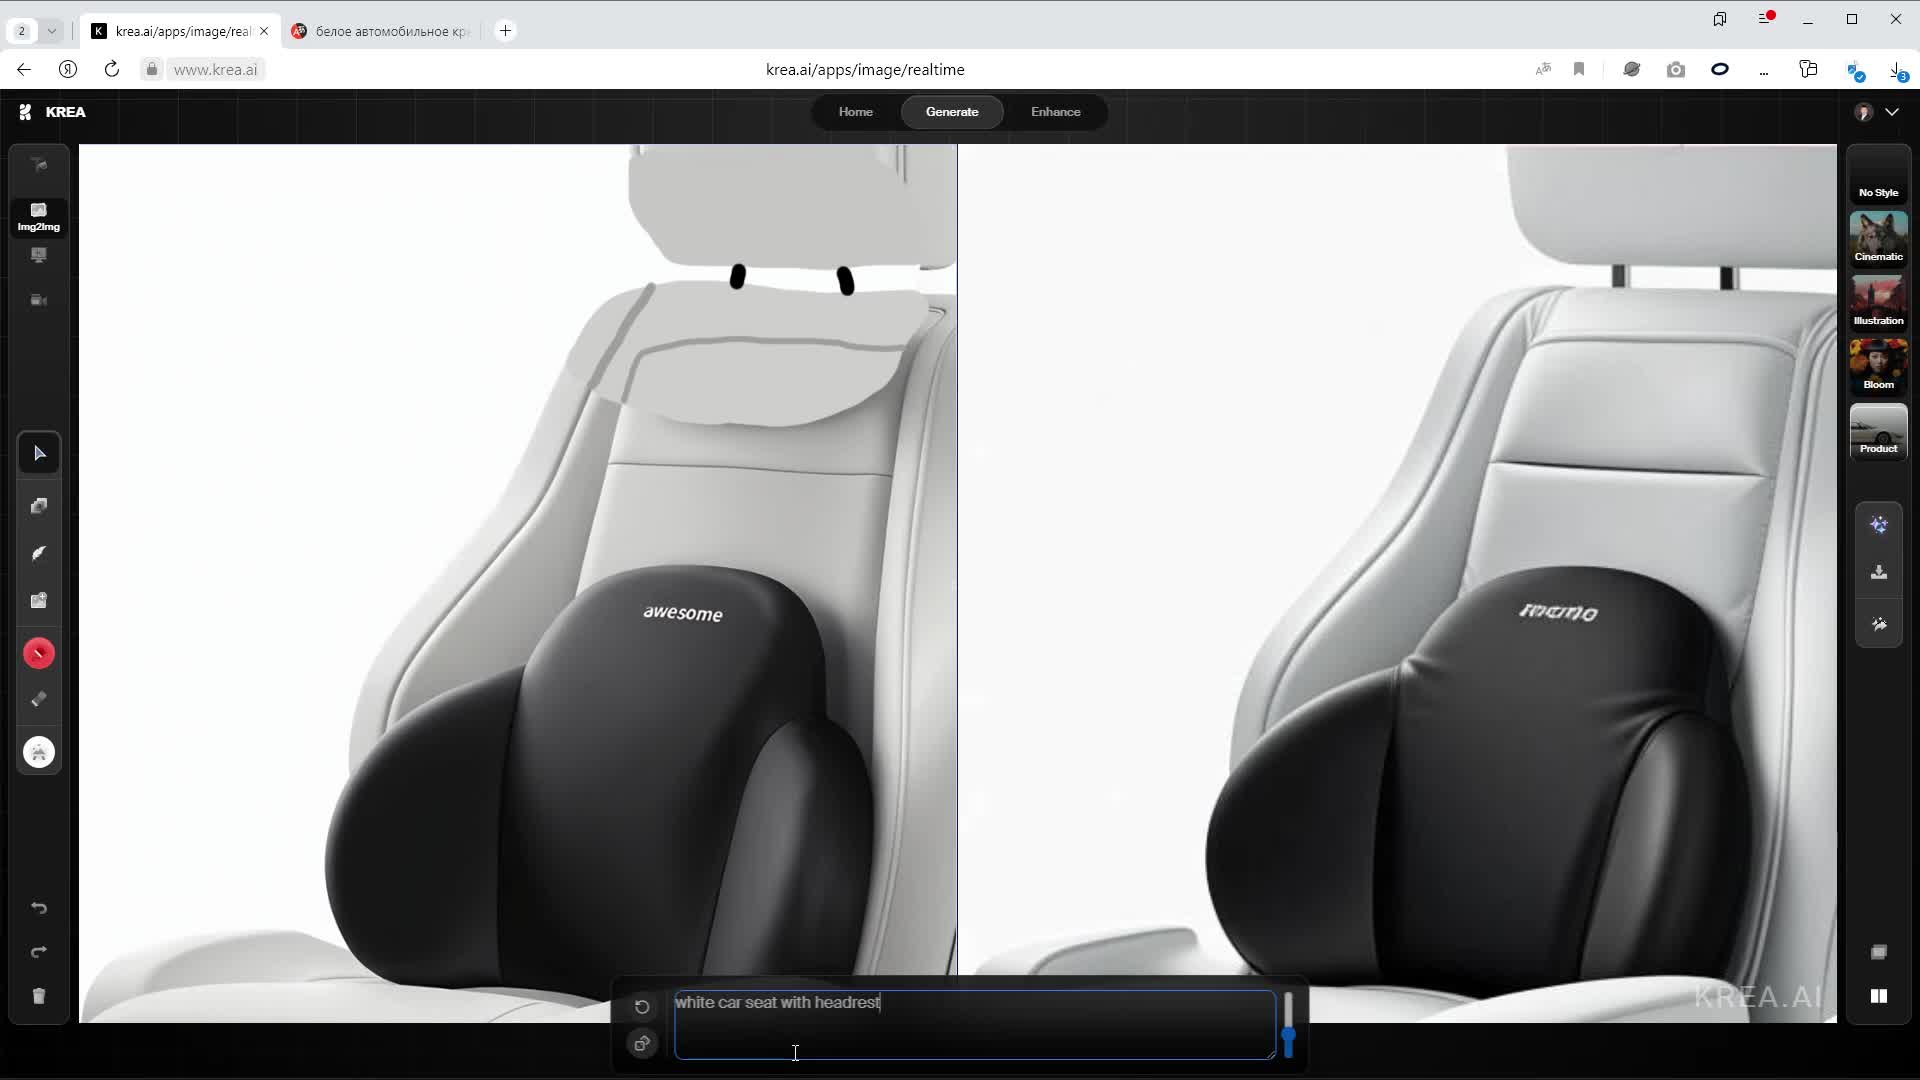
Task: Click the trash delete icon
Action: tap(39, 996)
